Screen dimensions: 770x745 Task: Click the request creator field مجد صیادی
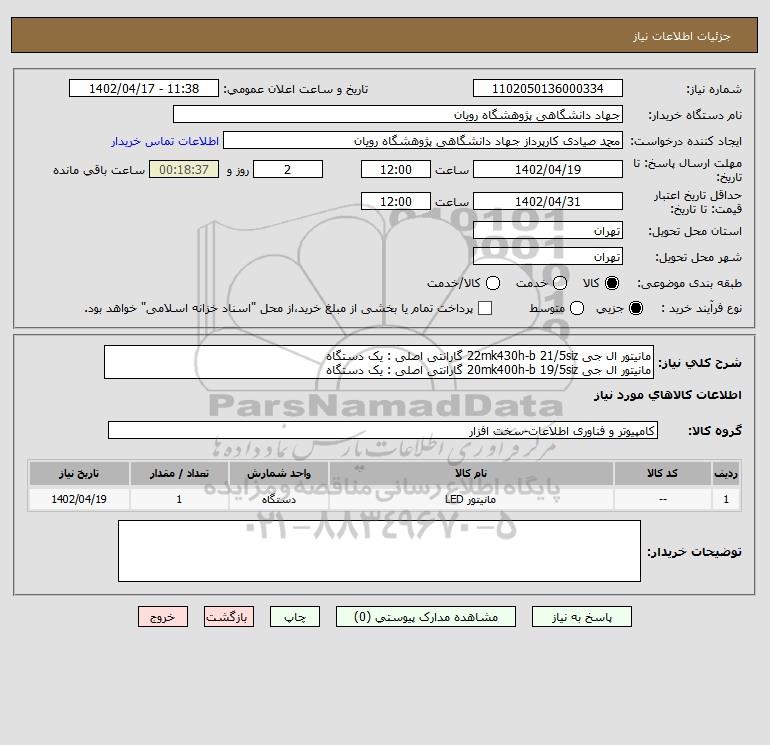(x=423, y=140)
